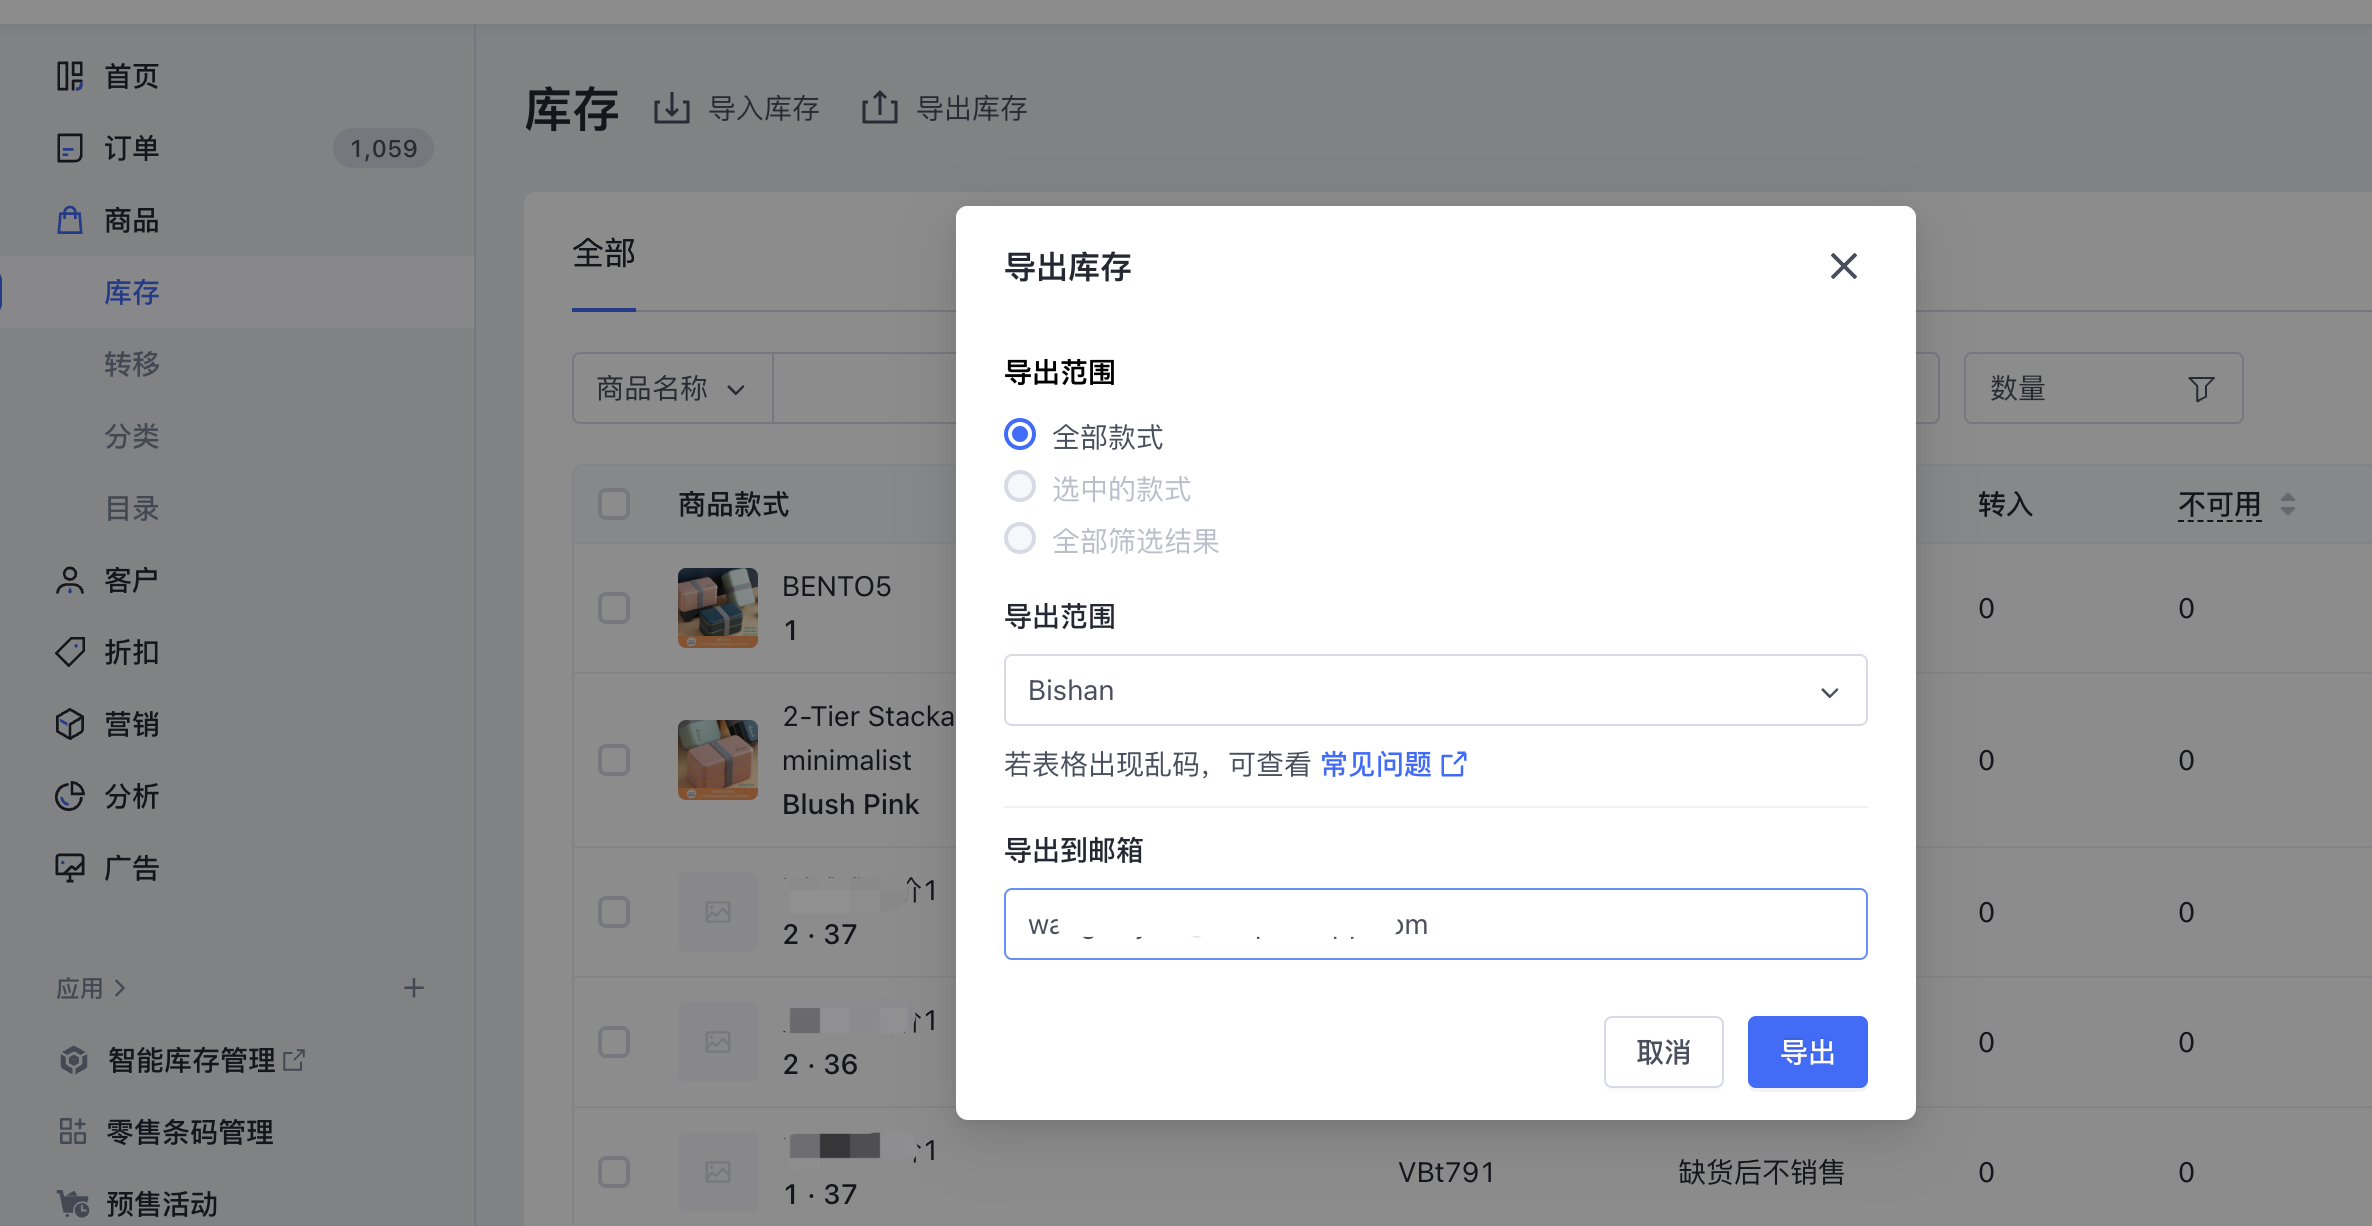This screenshot has height=1226, width=2372.
Task: Click the 导出库存 header button
Action: pos(945,108)
